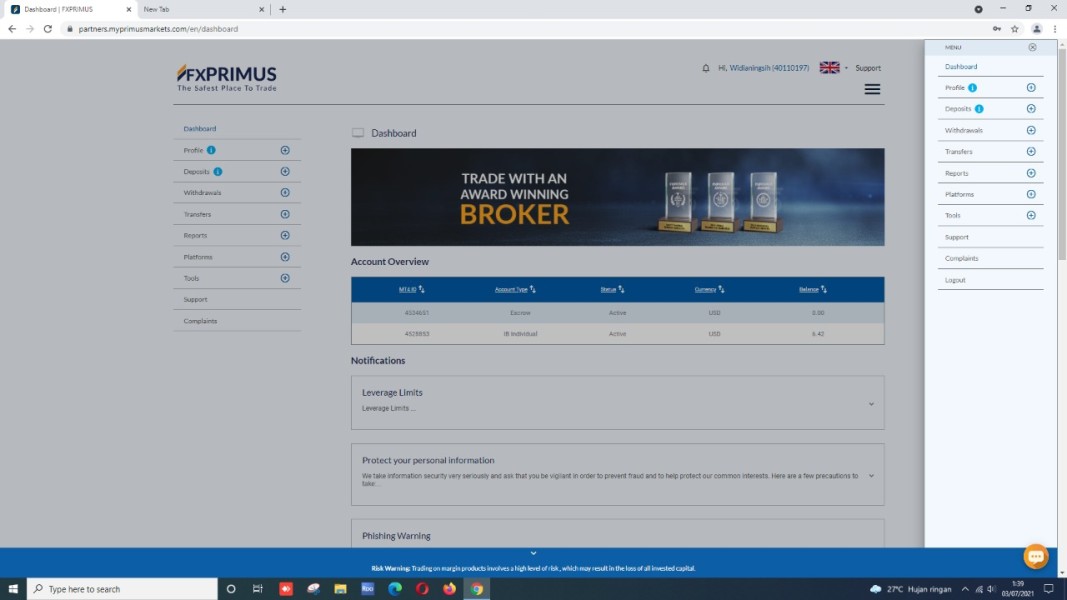1067x600 pixels.
Task: Click the browser address bar
Action: tap(524, 29)
